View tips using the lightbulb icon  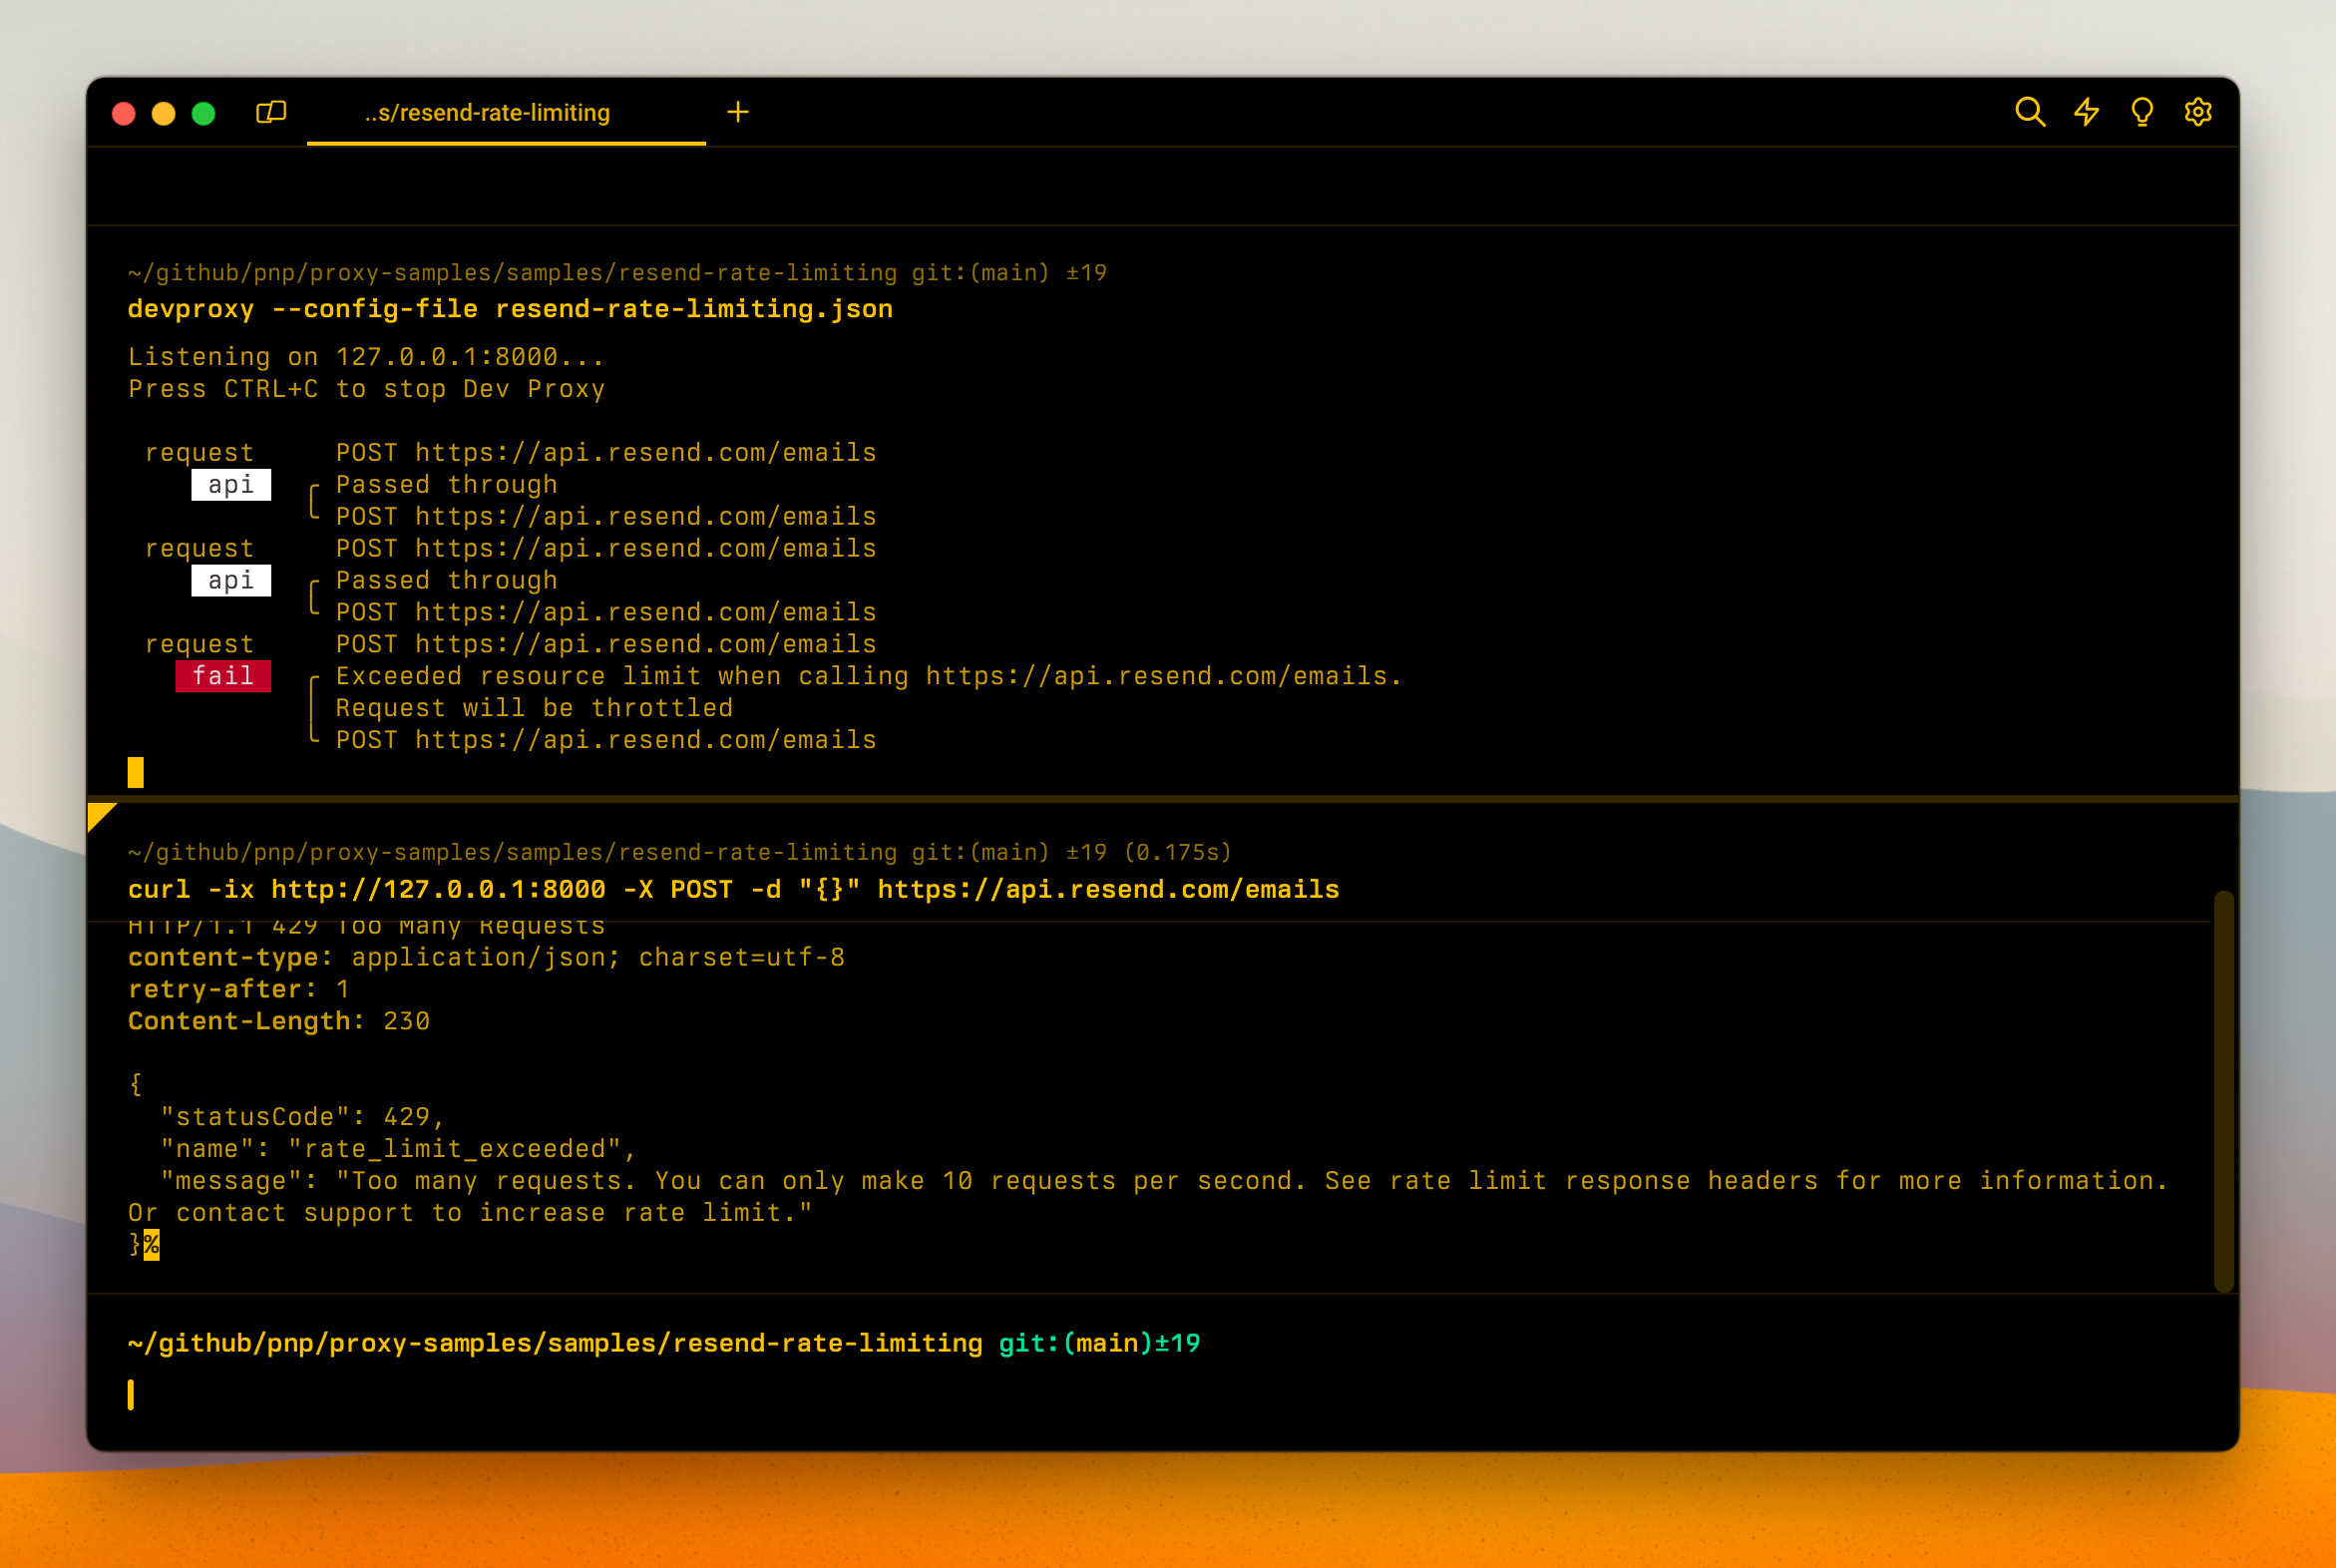click(2141, 113)
